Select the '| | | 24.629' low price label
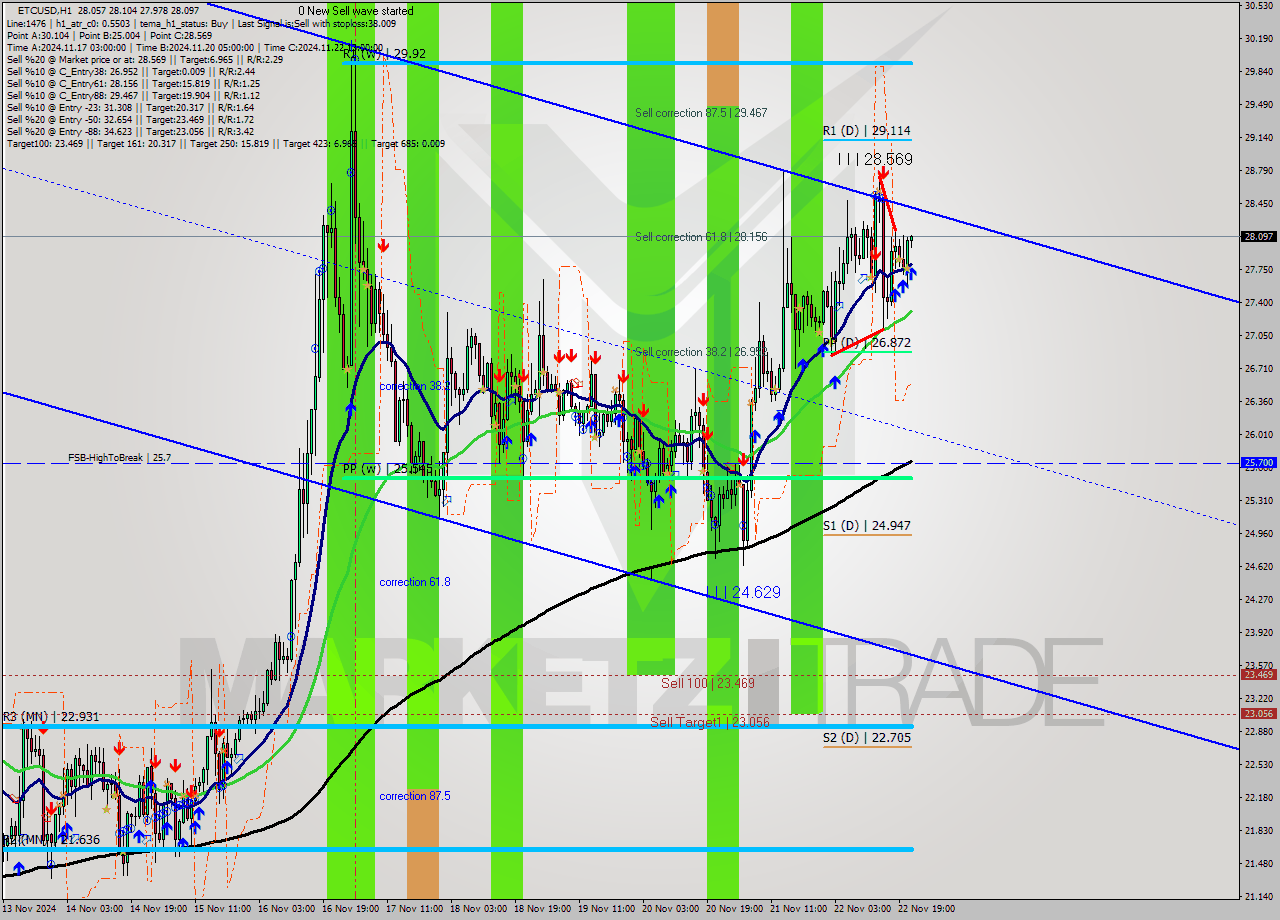 click(743, 593)
